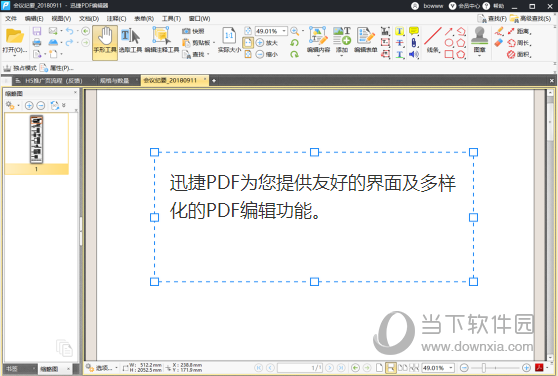Viewport: 558px width, 376px height.
Task: Attach a file with the paperclip icon
Action: click(x=414, y=43)
